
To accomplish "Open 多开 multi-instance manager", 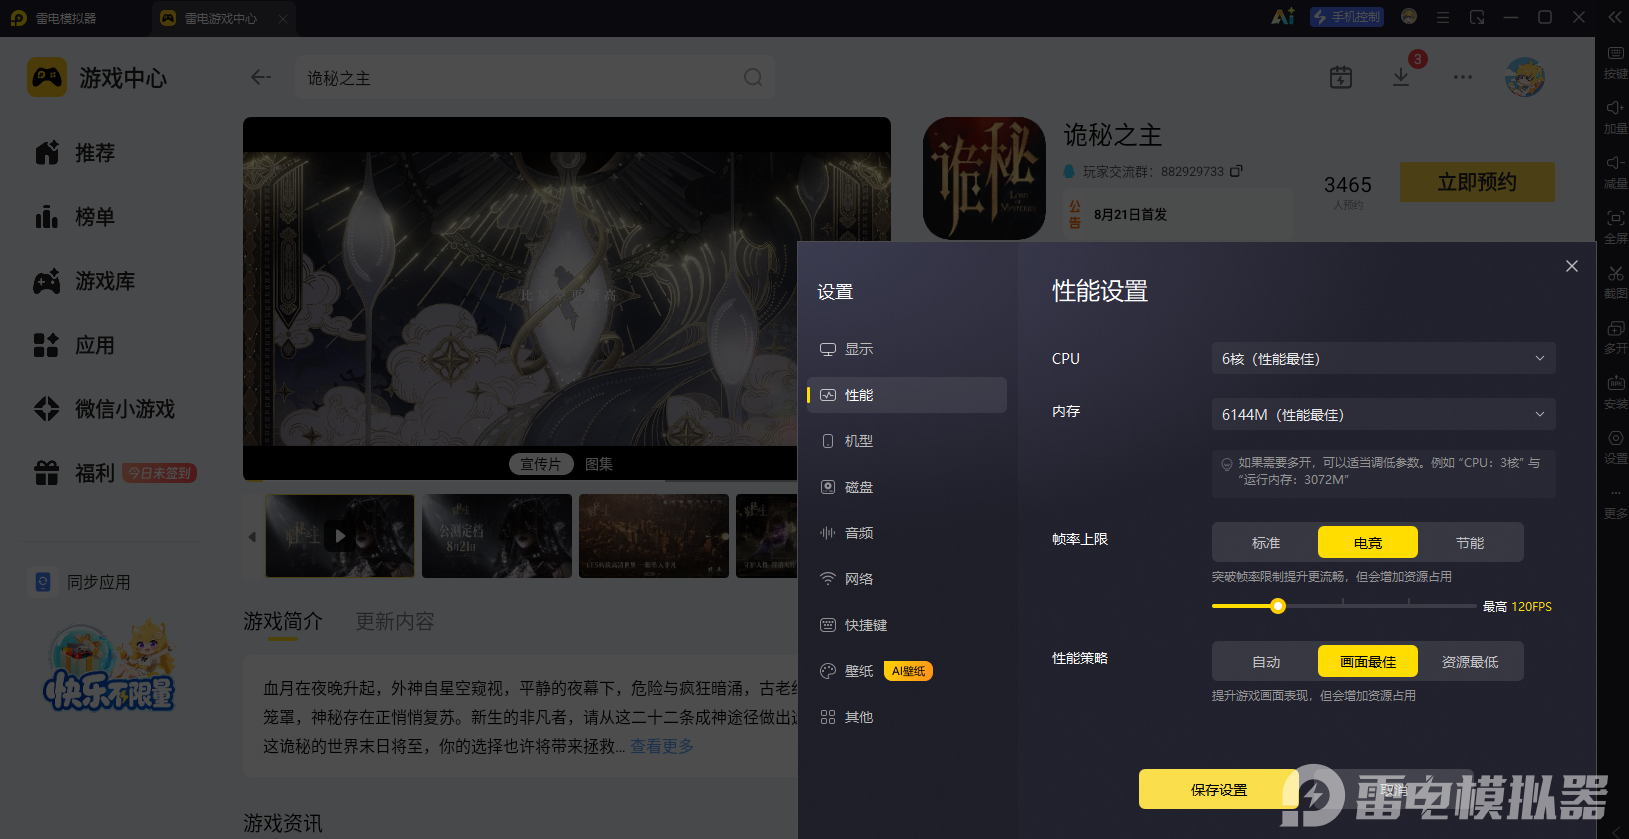I will 1615,336.
